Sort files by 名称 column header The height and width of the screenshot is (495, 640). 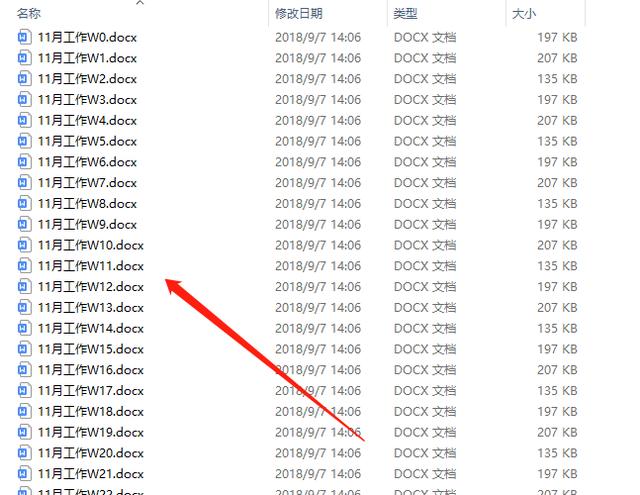coord(29,13)
